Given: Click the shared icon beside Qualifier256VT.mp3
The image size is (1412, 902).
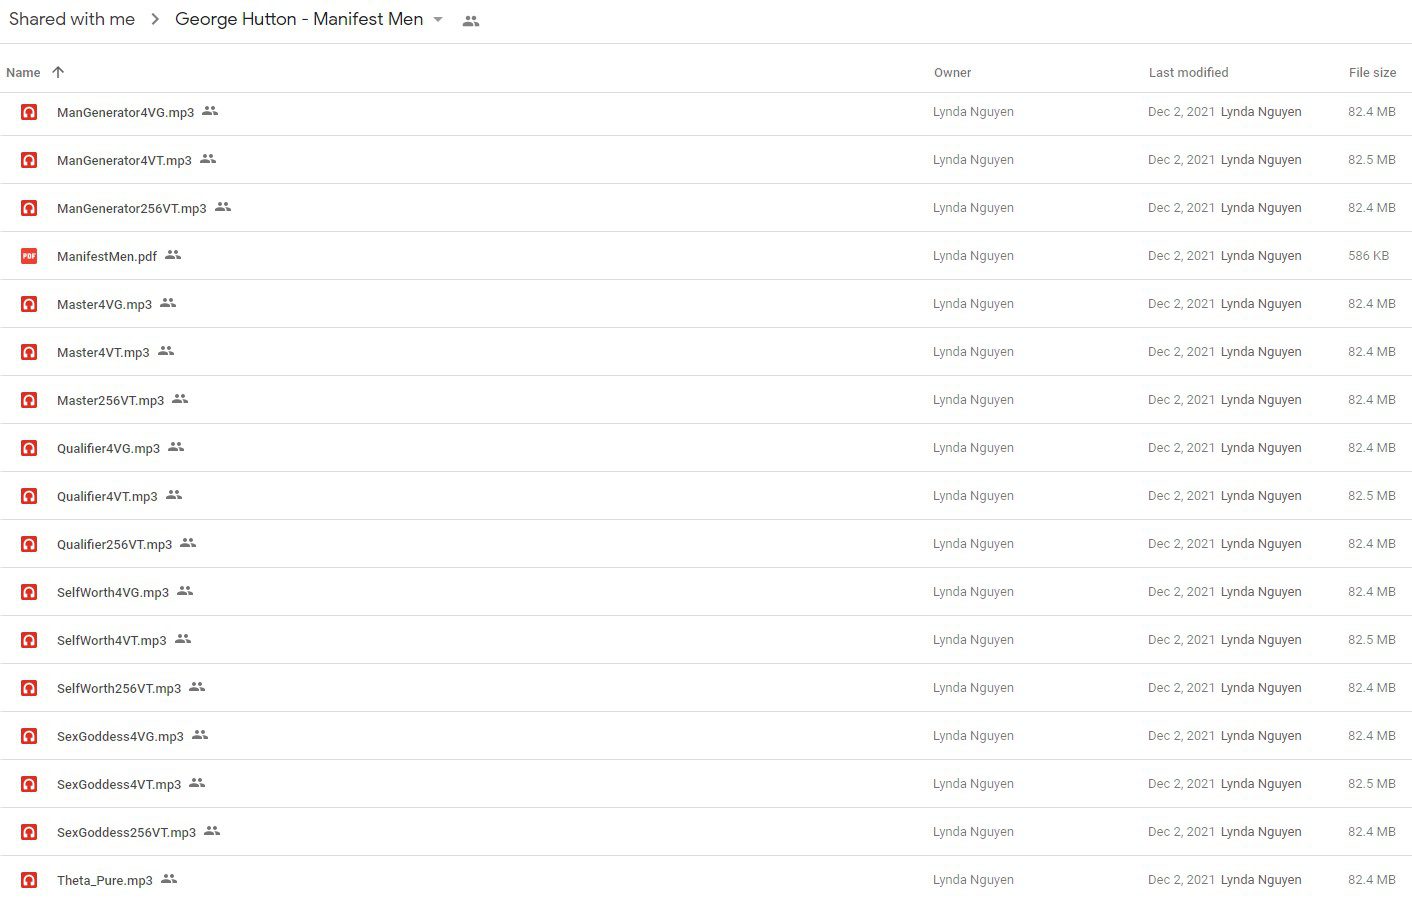Looking at the screenshot, I should pyautogui.click(x=188, y=543).
